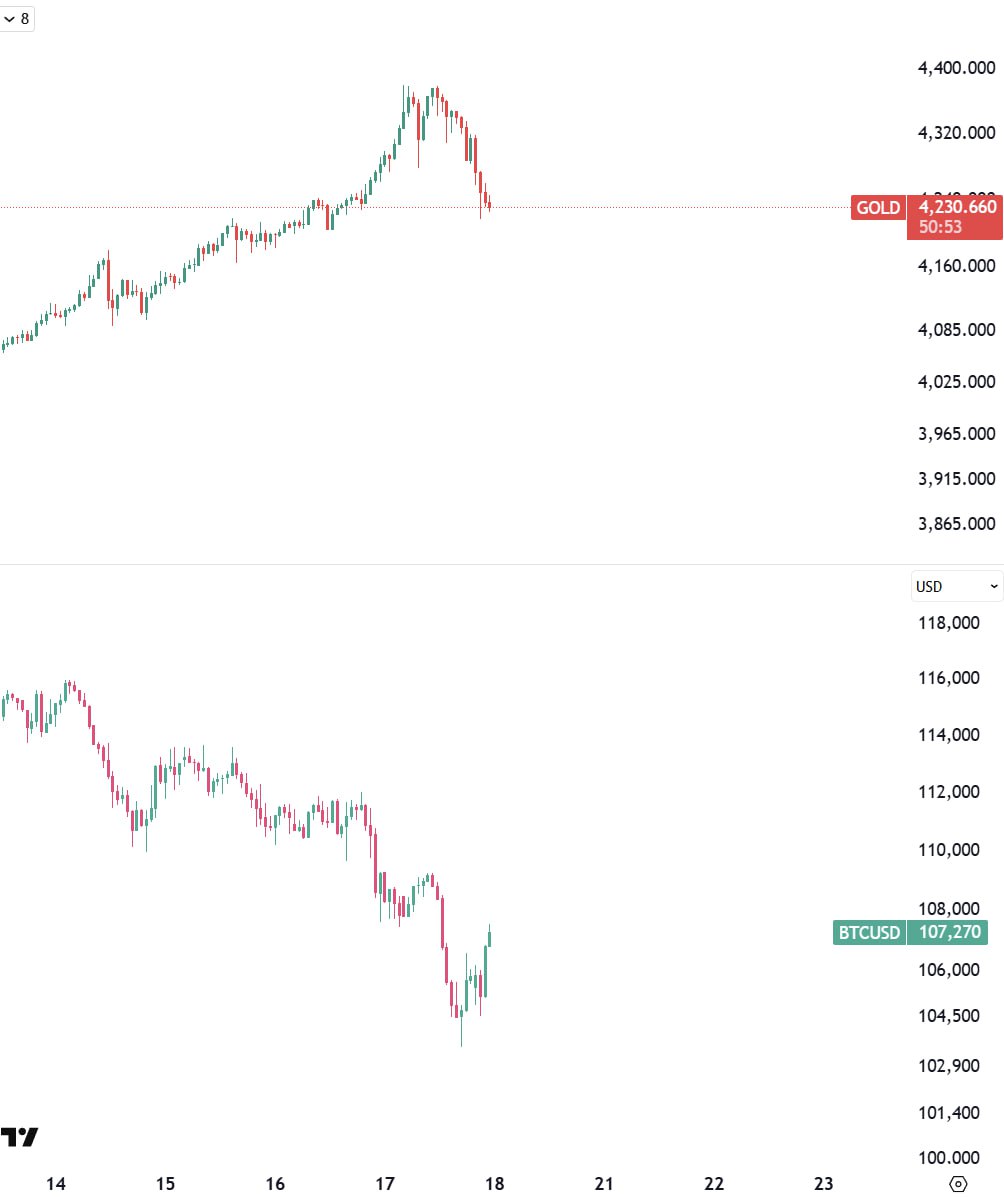The width and height of the screenshot is (1004, 1197).
Task: Click the latest red gold candle
Action: tap(489, 206)
